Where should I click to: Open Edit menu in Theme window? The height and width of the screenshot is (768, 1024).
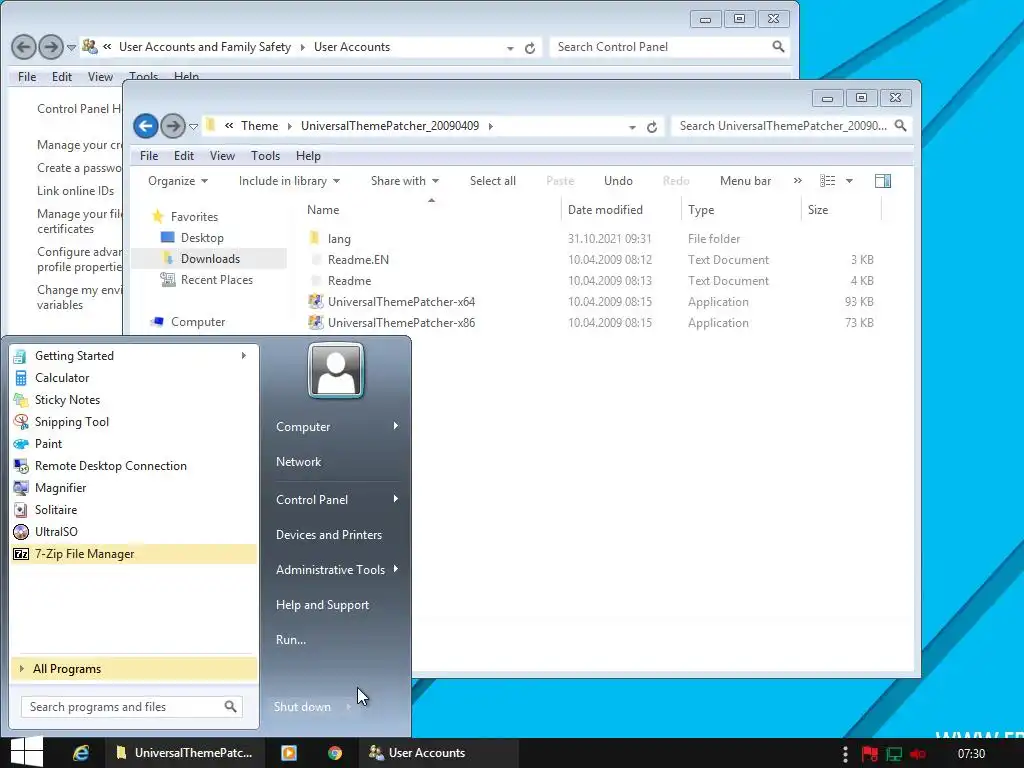click(184, 156)
